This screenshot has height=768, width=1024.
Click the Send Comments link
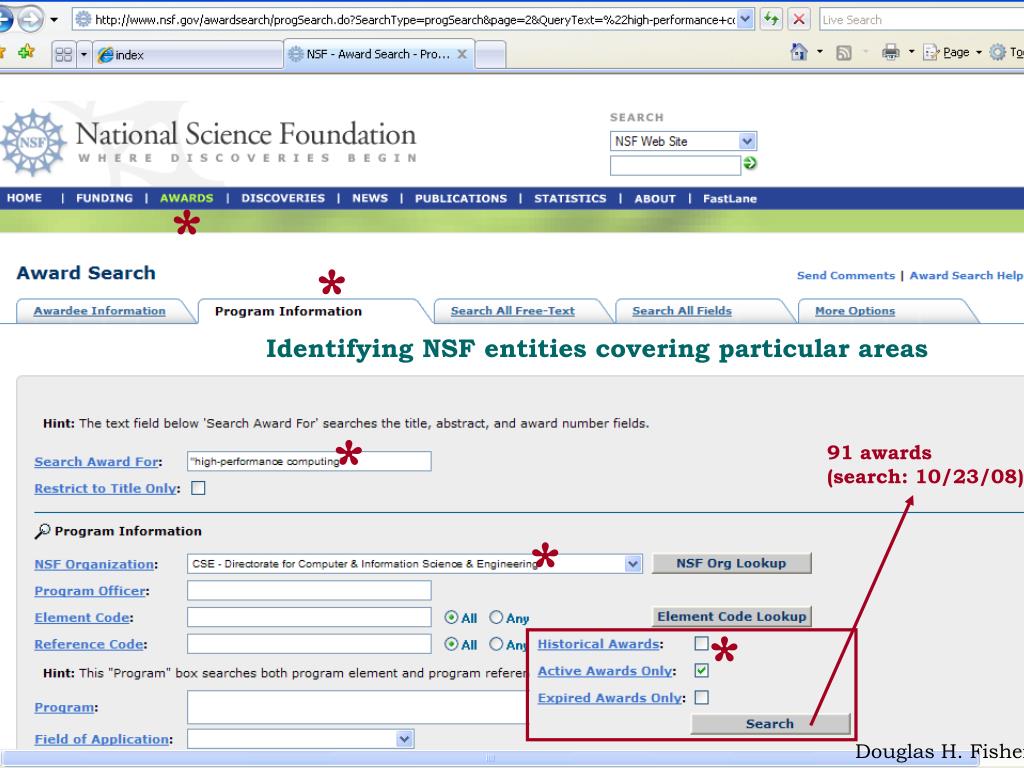coord(846,276)
